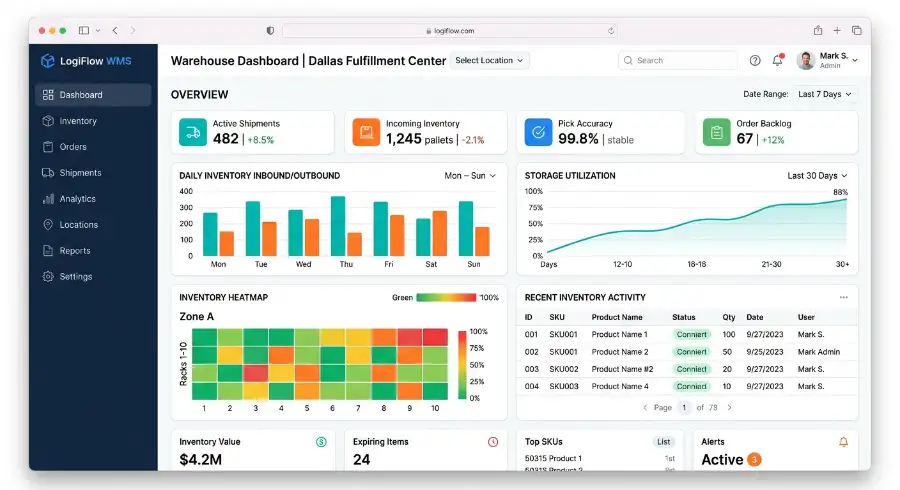Click the Shipments truck icon in sidebar

(x=48, y=173)
